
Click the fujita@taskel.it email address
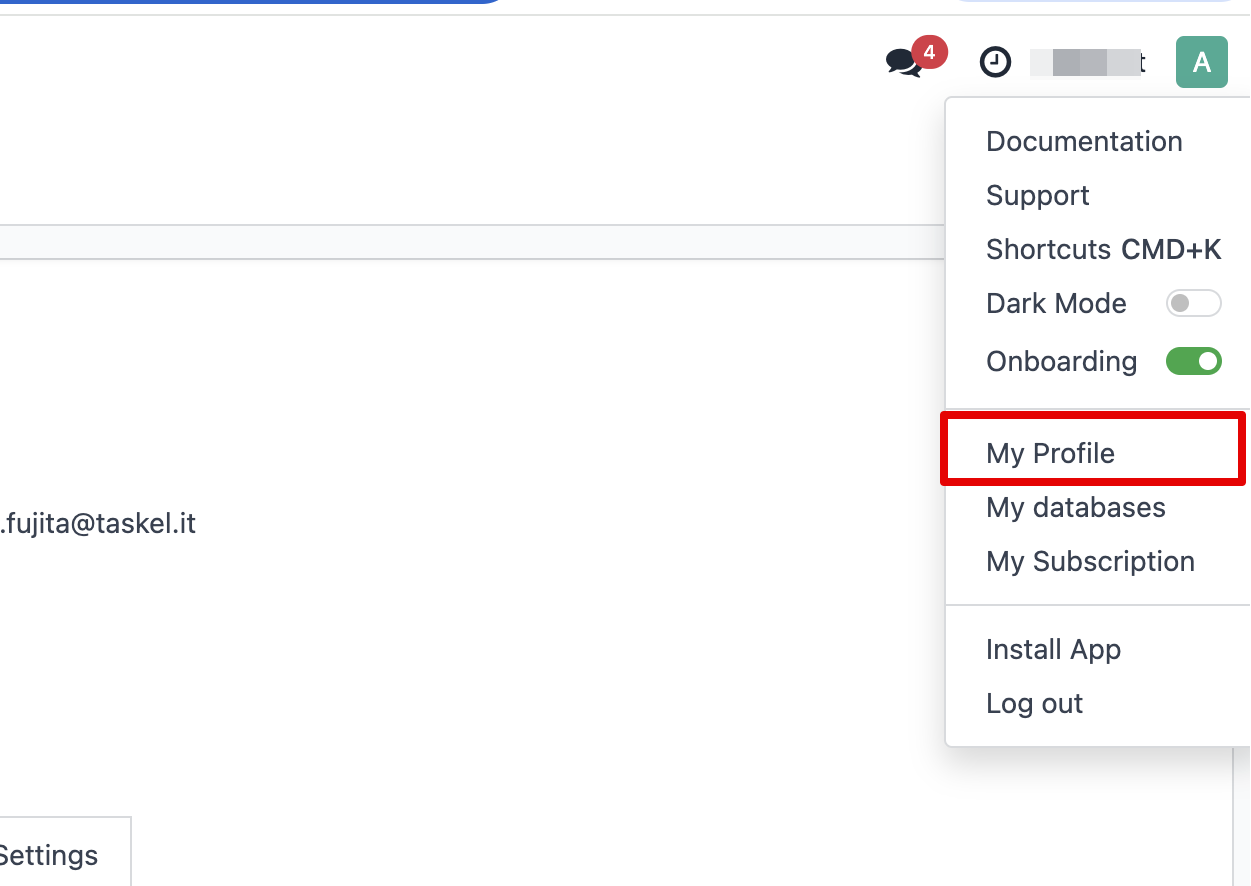coord(98,524)
